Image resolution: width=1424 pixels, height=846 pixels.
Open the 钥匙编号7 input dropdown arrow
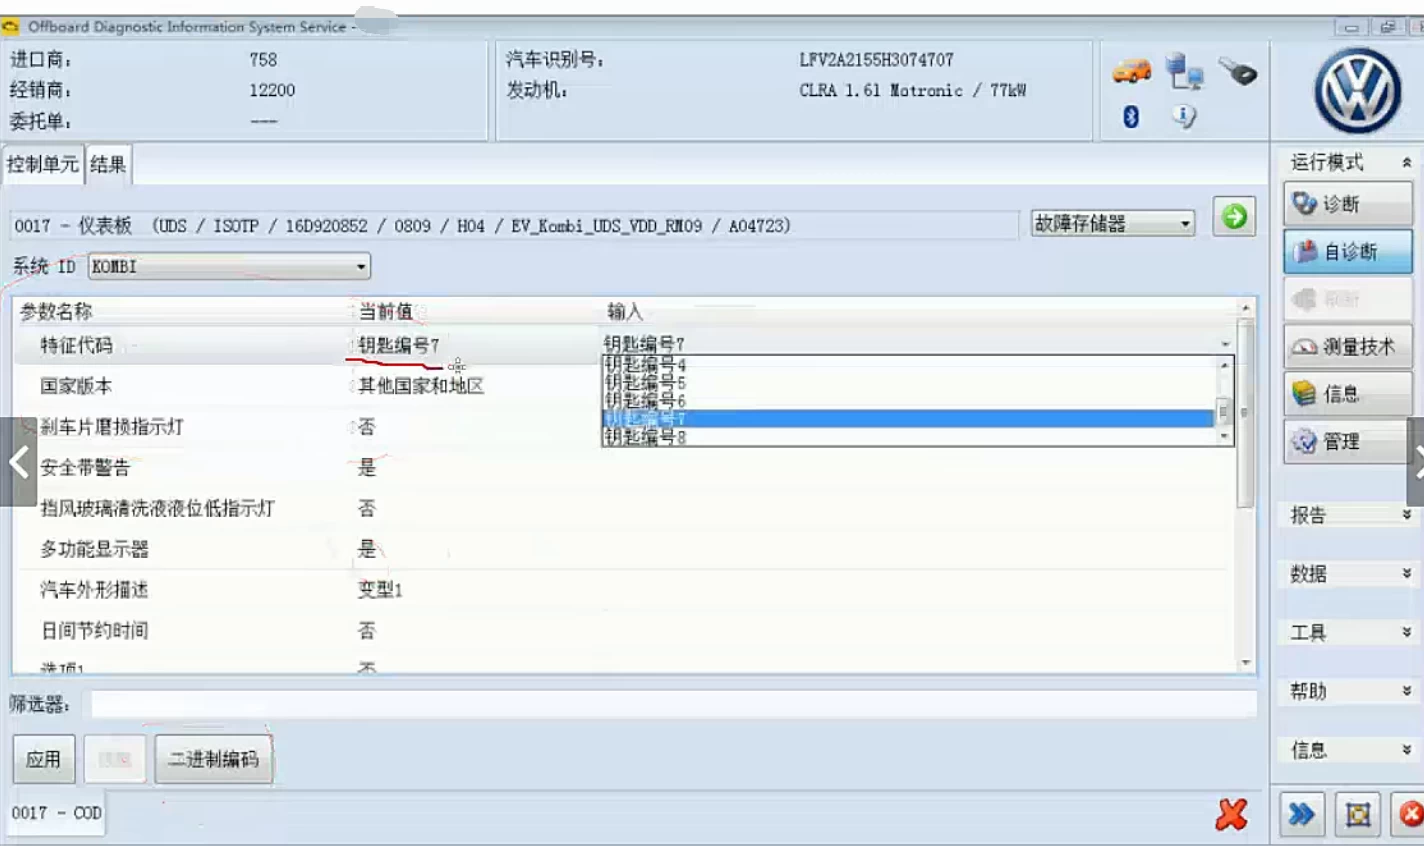1225,344
